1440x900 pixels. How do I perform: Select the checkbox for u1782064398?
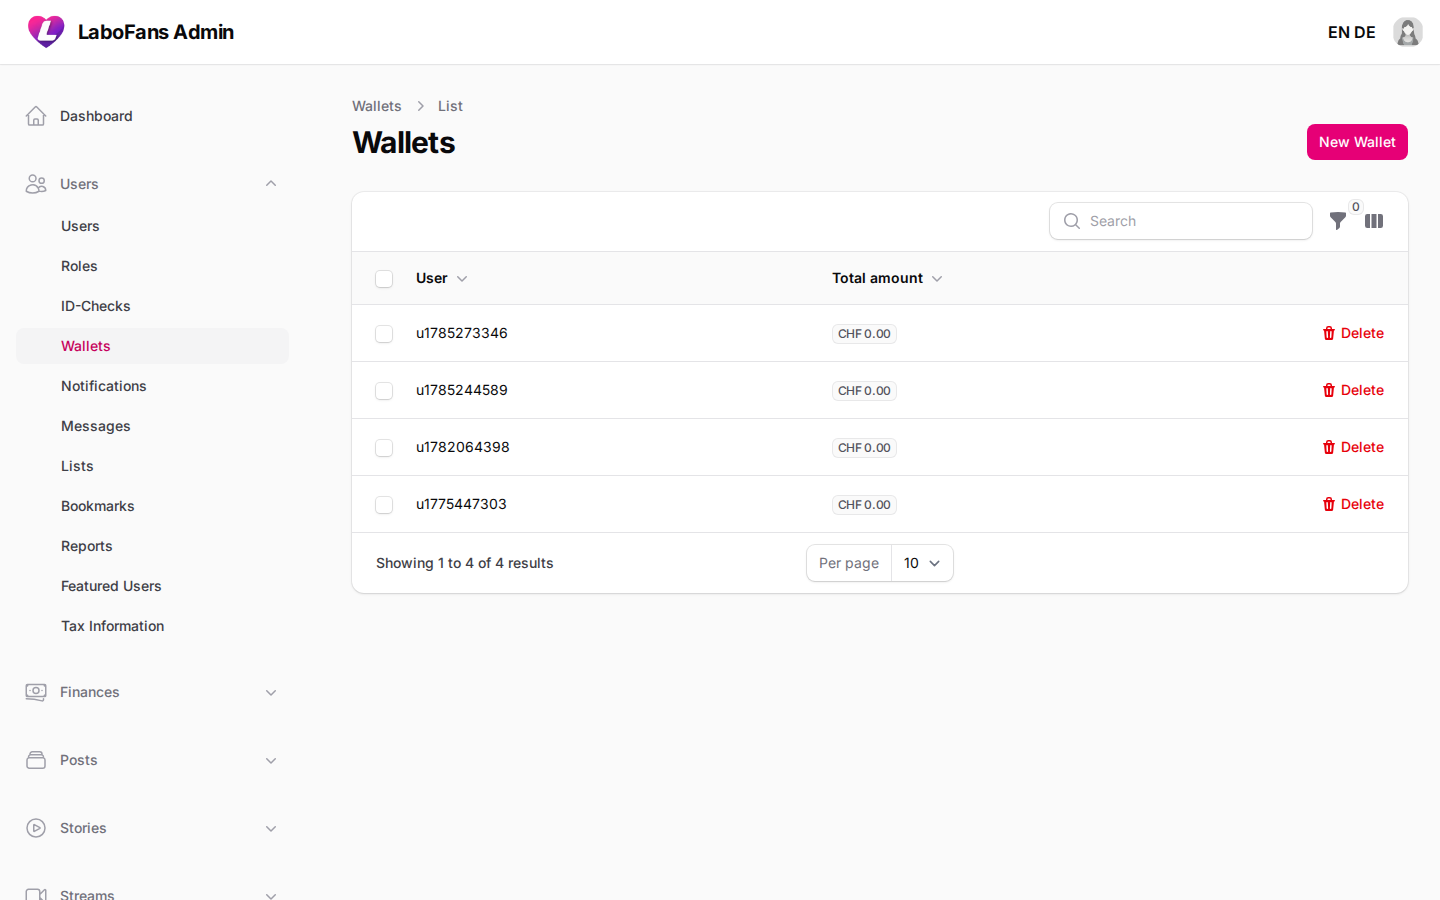pyautogui.click(x=384, y=448)
